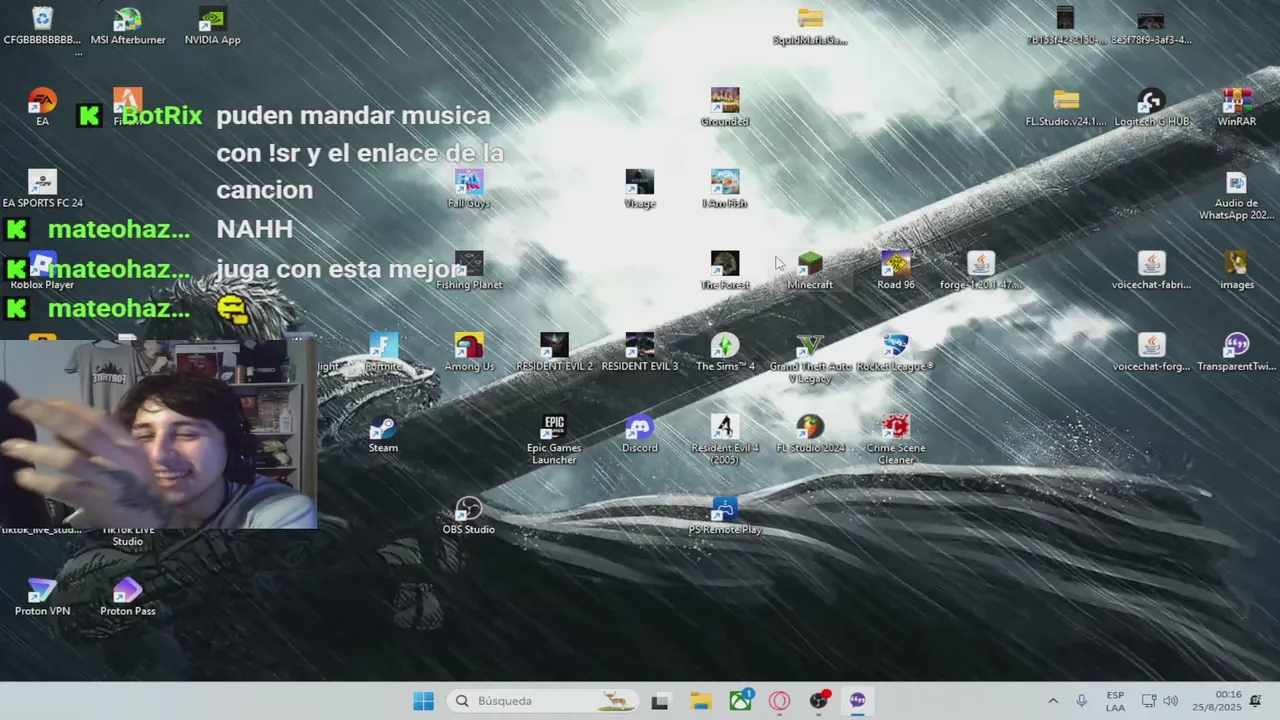The width and height of the screenshot is (1280, 720).
Task: Select the TikTok LIVE Studio shortcut
Action: (128, 538)
